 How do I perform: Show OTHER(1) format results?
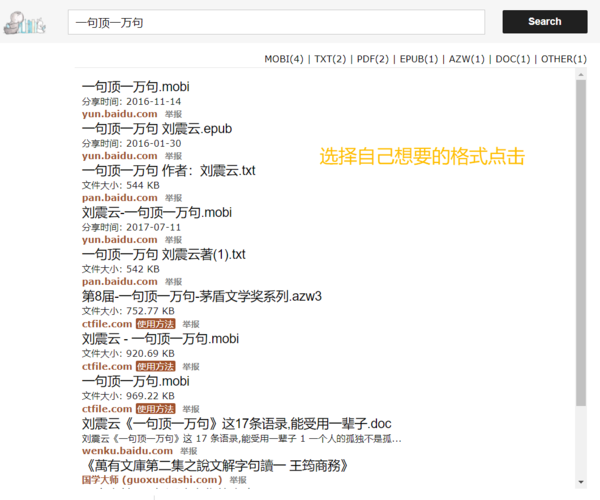click(x=564, y=59)
